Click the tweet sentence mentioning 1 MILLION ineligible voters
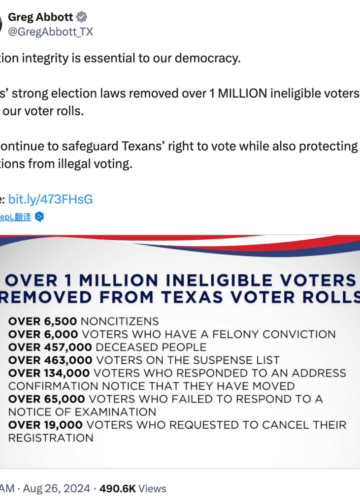Image resolution: width=360 pixels, height=504 pixels. [180, 102]
